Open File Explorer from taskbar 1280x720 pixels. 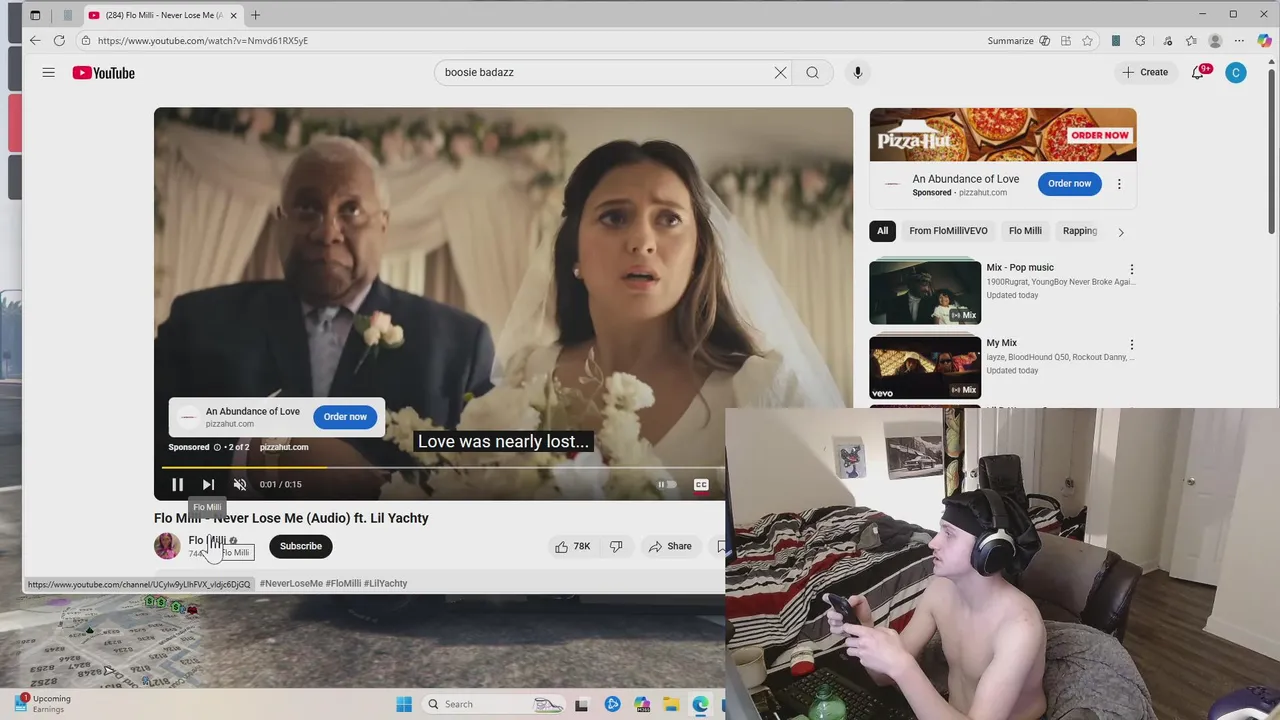pos(671,704)
